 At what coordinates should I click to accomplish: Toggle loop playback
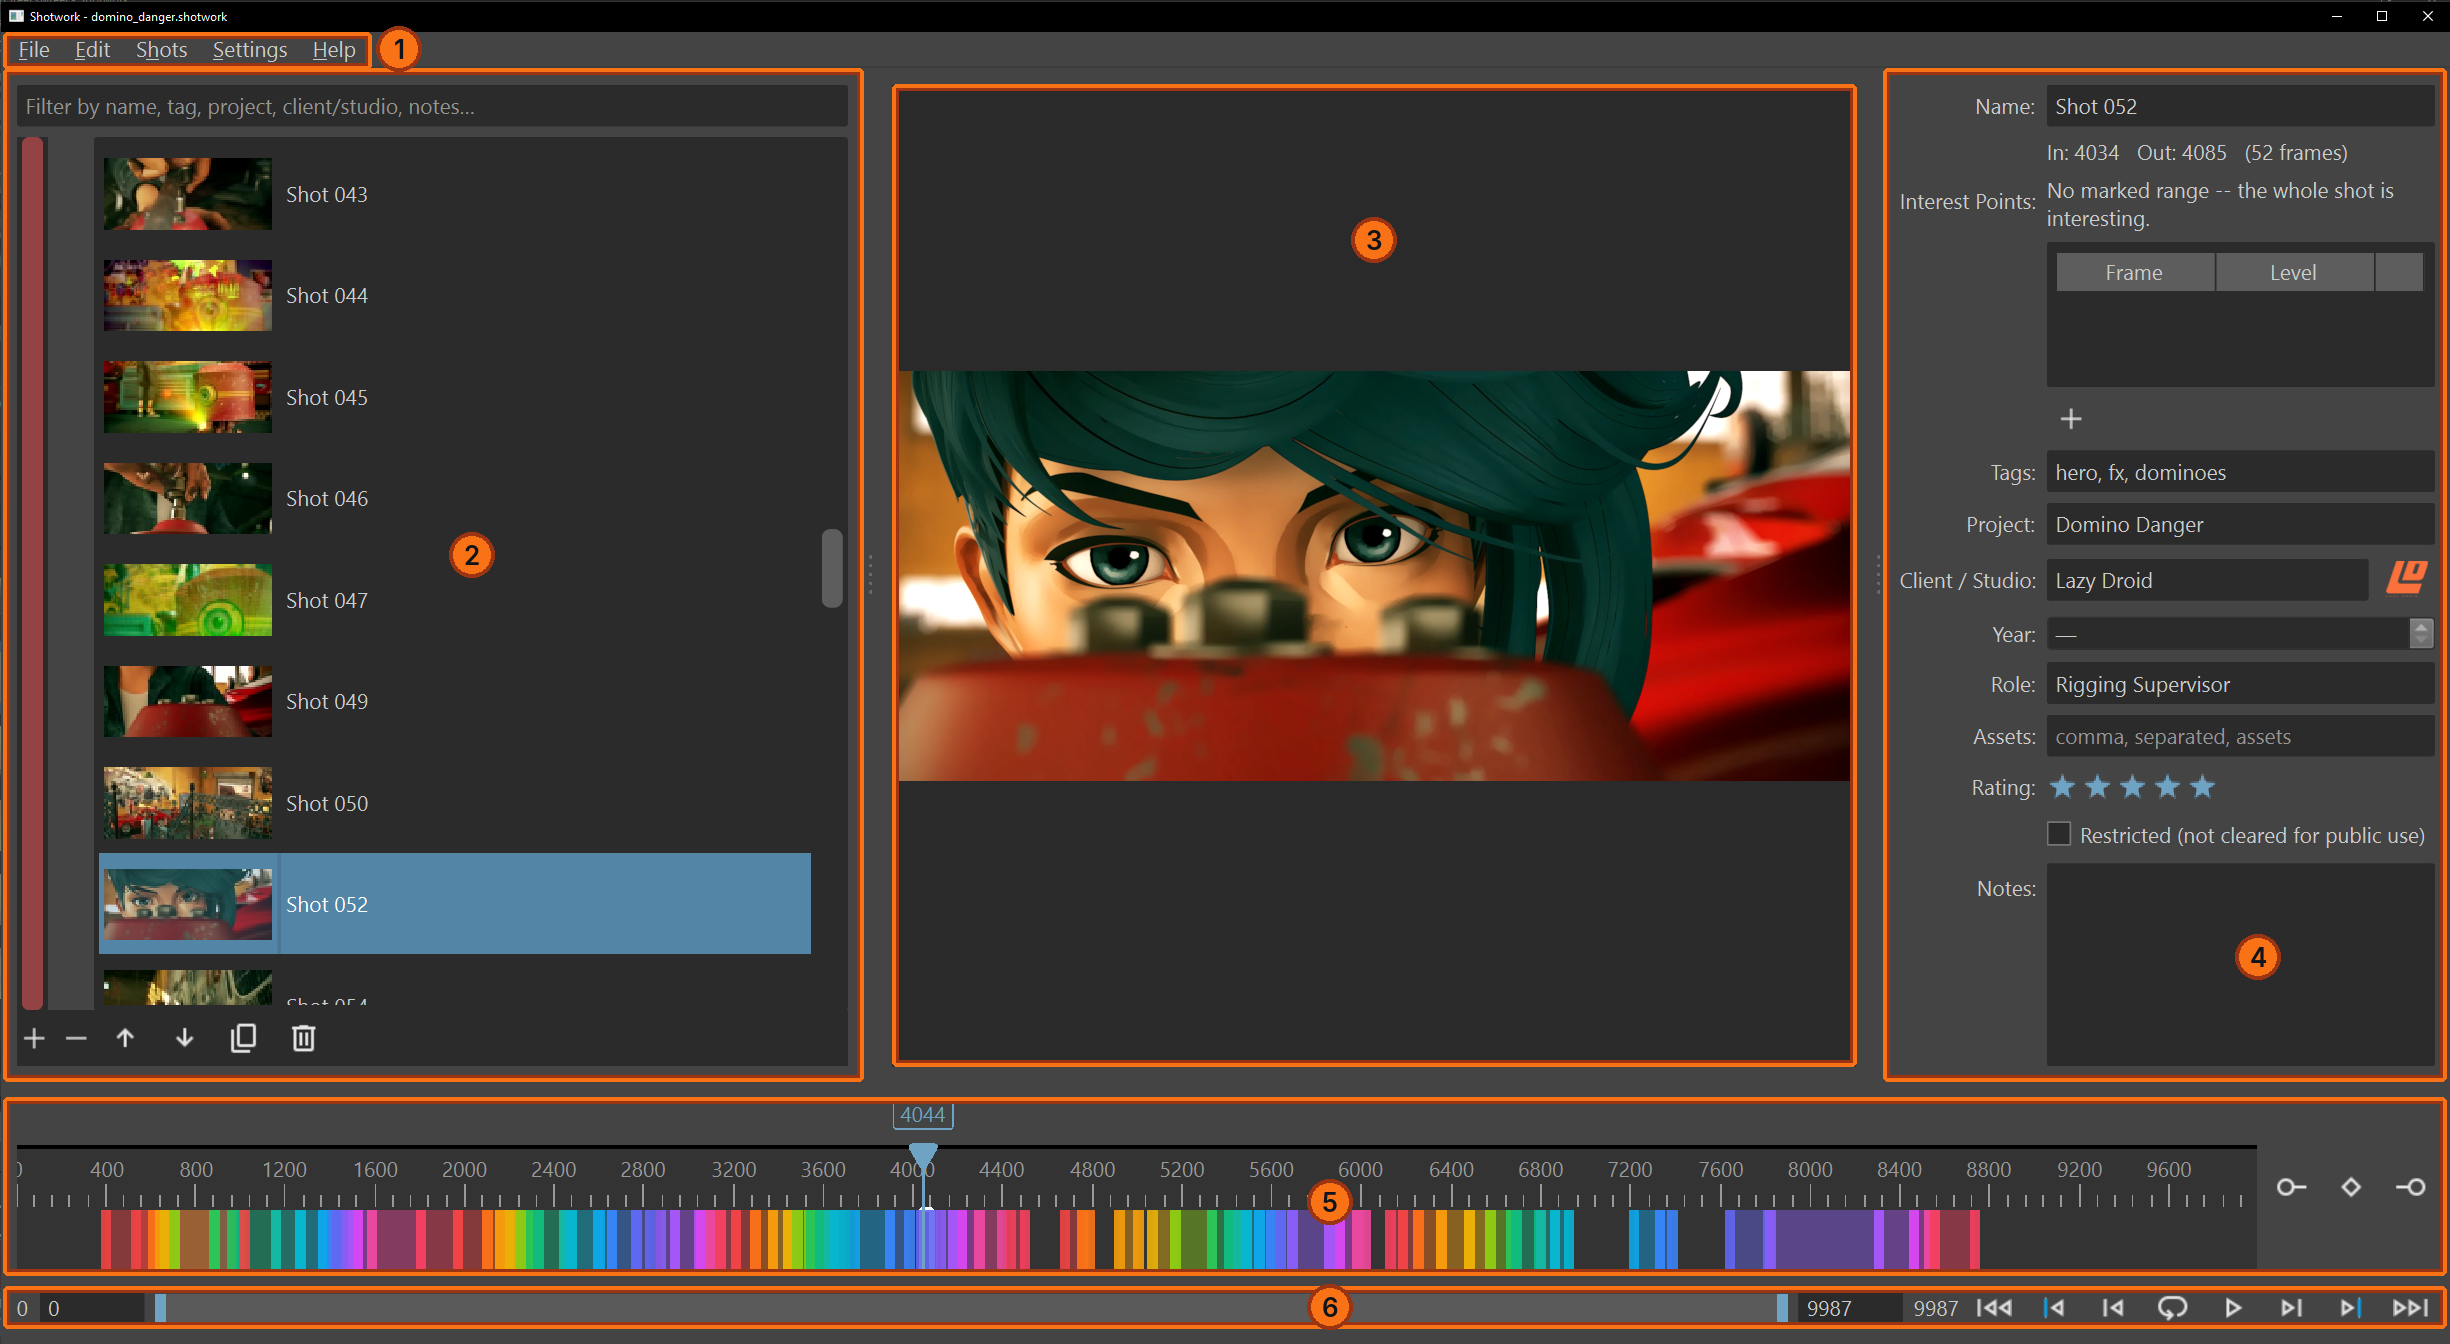[x=2172, y=1308]
